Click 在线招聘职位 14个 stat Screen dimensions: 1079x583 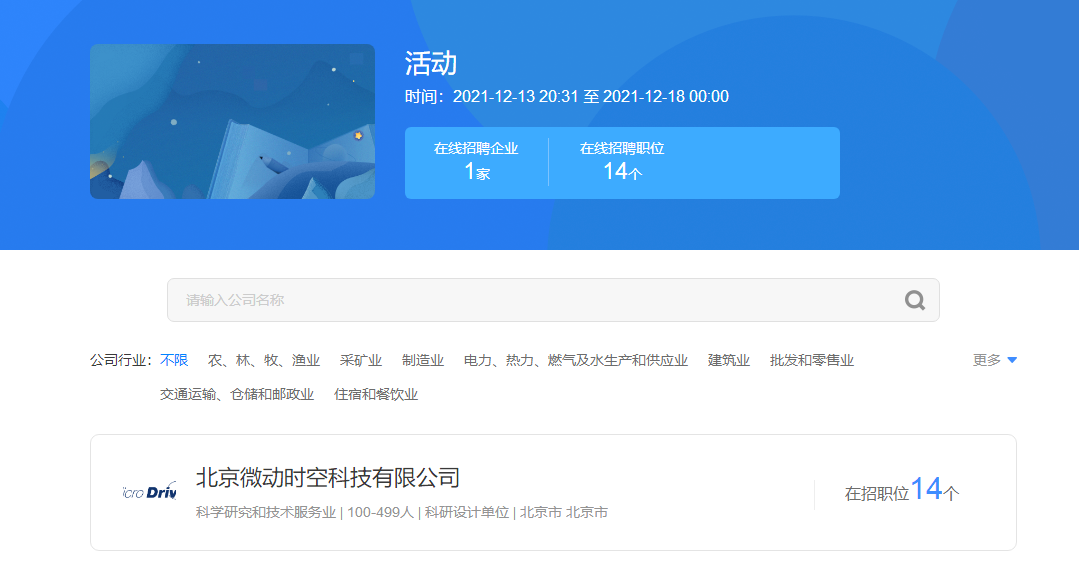622,162
